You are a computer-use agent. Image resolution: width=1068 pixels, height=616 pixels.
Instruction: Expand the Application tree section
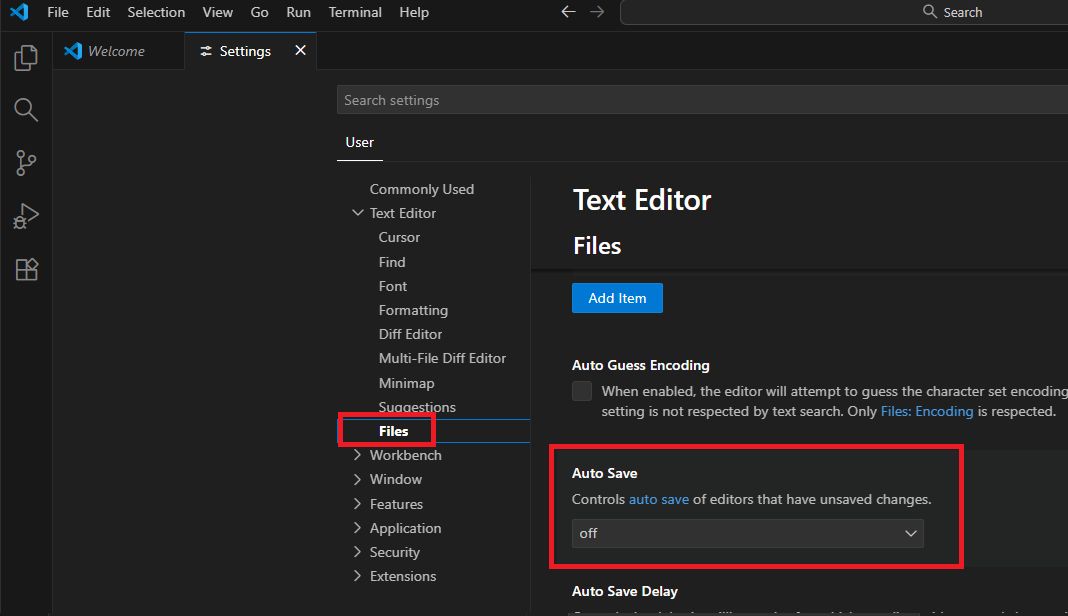(358, 528)
